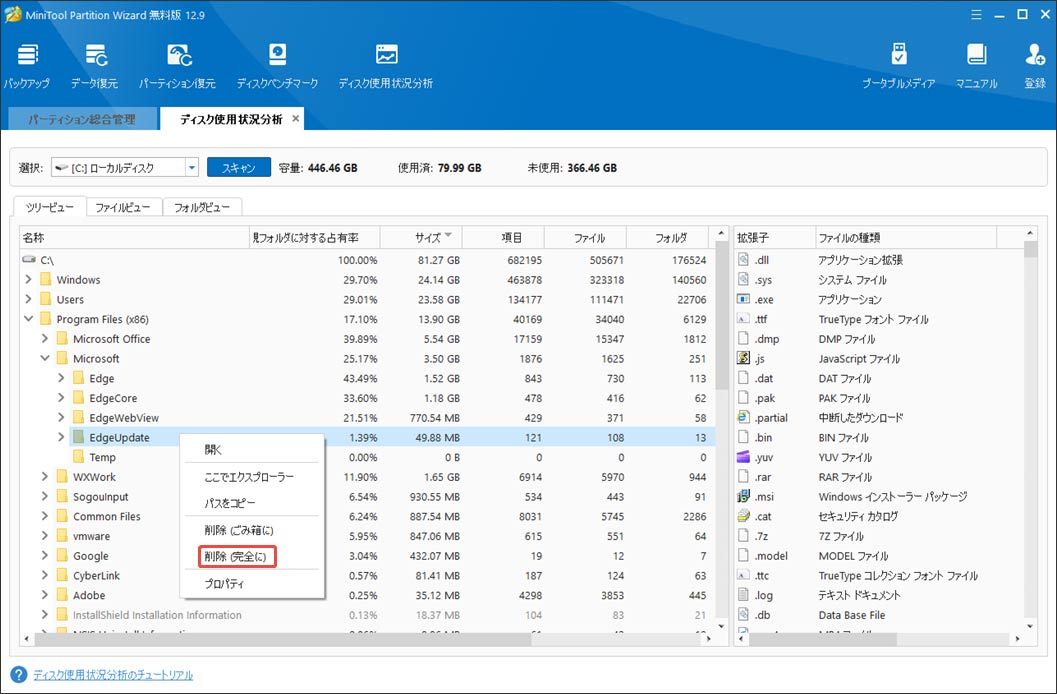Select 削除 (完全に) option
This screenshot has width=1057, height=694.
click(251, 557)
